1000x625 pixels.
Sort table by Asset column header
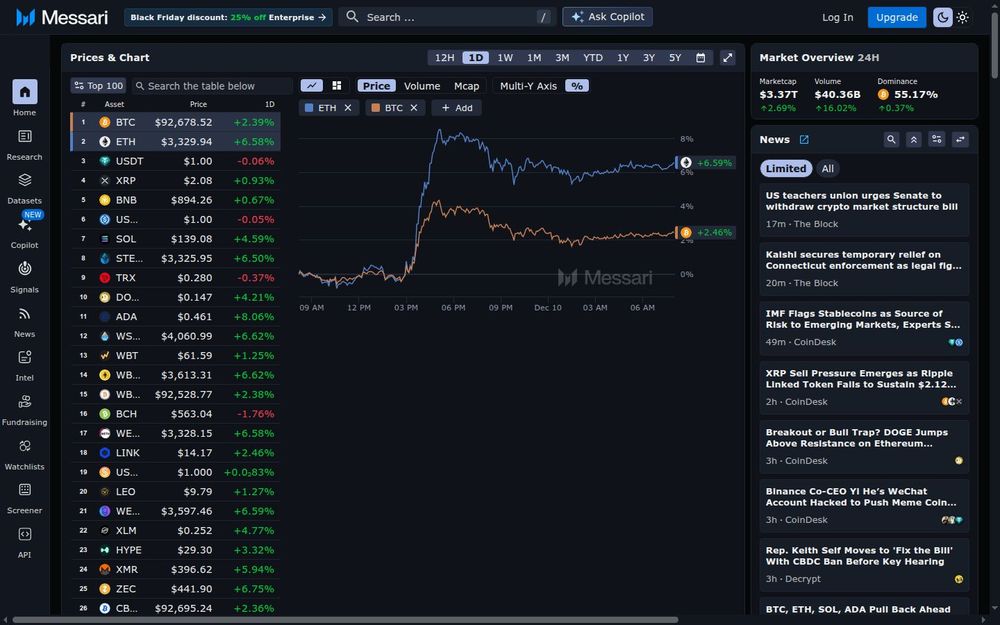click(x=114, y=104)
